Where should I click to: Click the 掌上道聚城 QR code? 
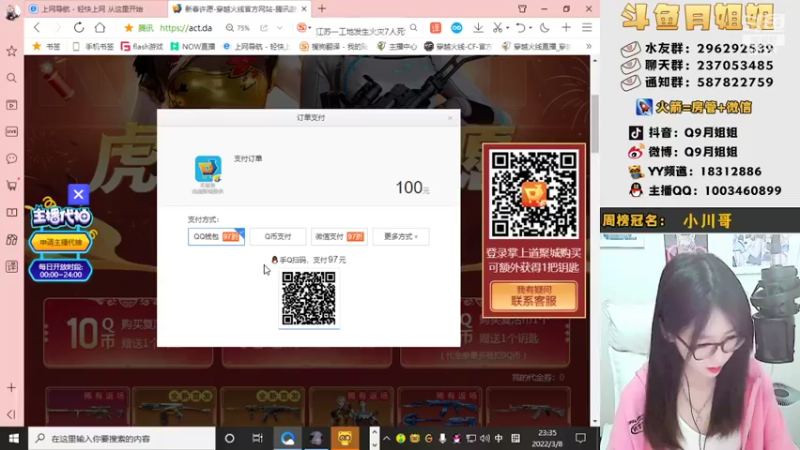point(534,194)
